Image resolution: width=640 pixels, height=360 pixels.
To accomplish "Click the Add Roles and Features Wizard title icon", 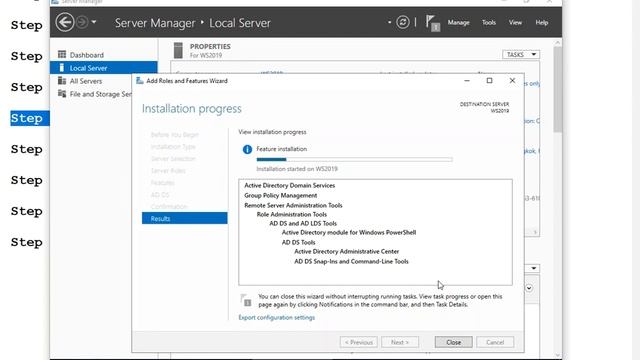I will (x=140, y=81).
